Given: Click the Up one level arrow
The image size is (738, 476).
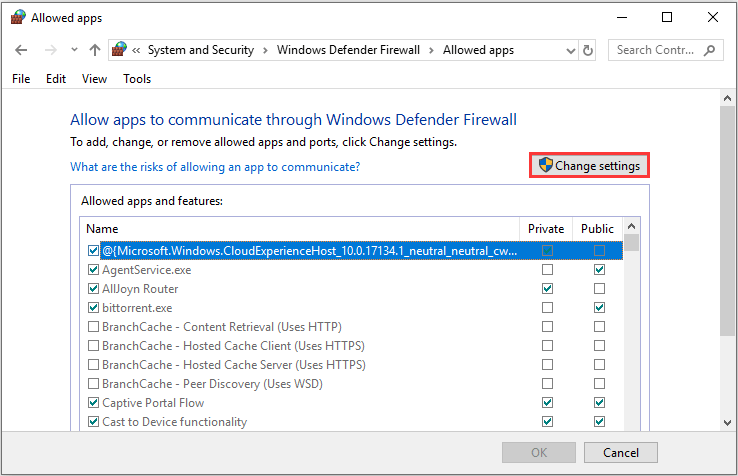Looking at the screenshot, I should click(95, 50).
